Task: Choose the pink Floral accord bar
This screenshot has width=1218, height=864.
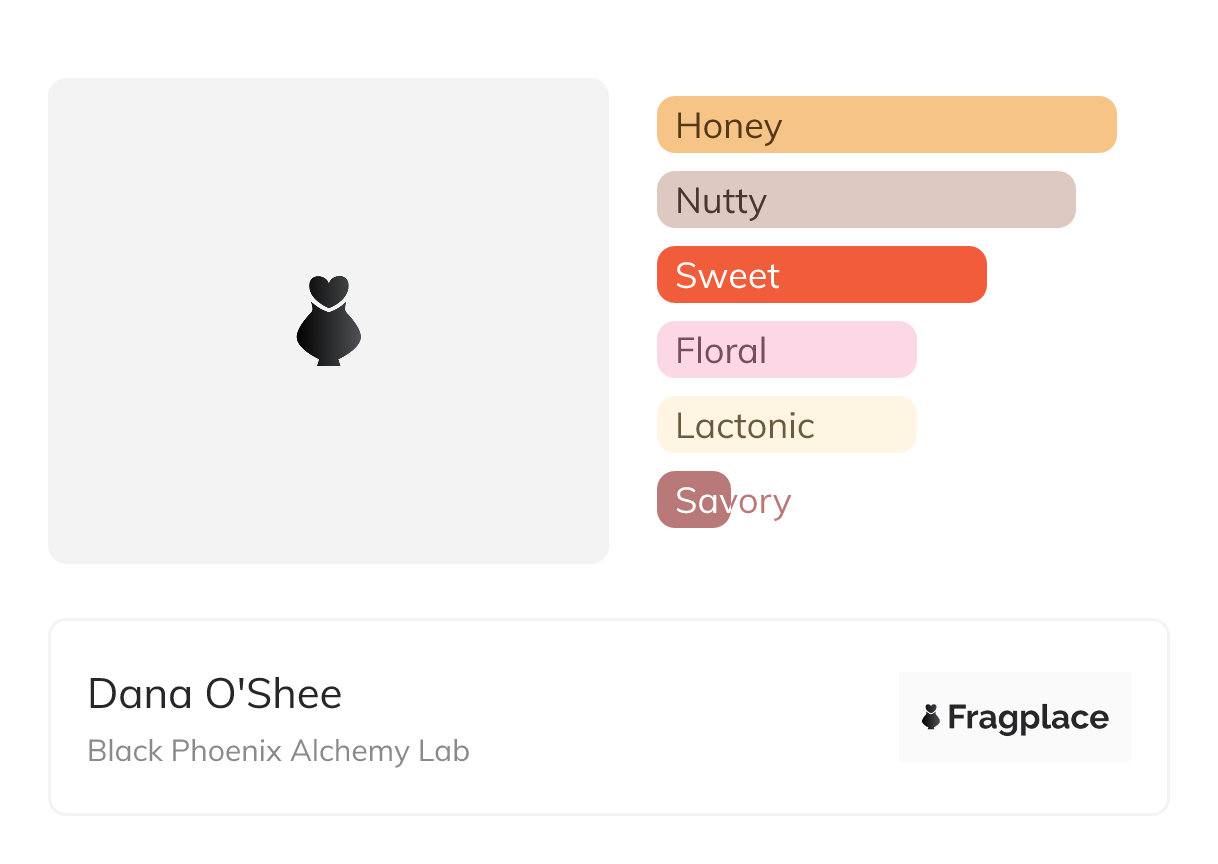Action: pyautogui.click(x=840, y=350)
